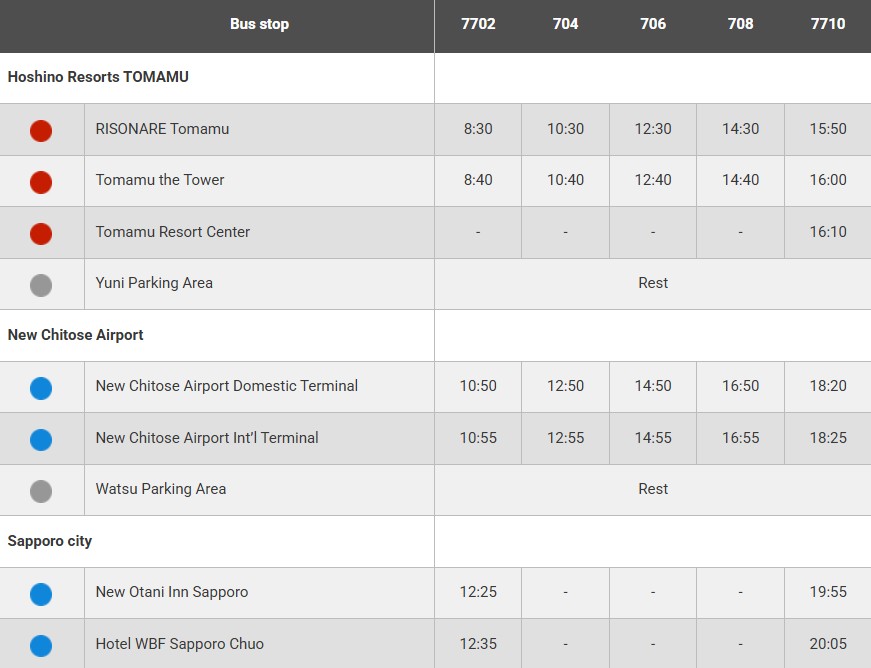Select the 7702 bus column header
Image resolution: width=871 pixels, height=668 pixels.
[x=478, y=24]
